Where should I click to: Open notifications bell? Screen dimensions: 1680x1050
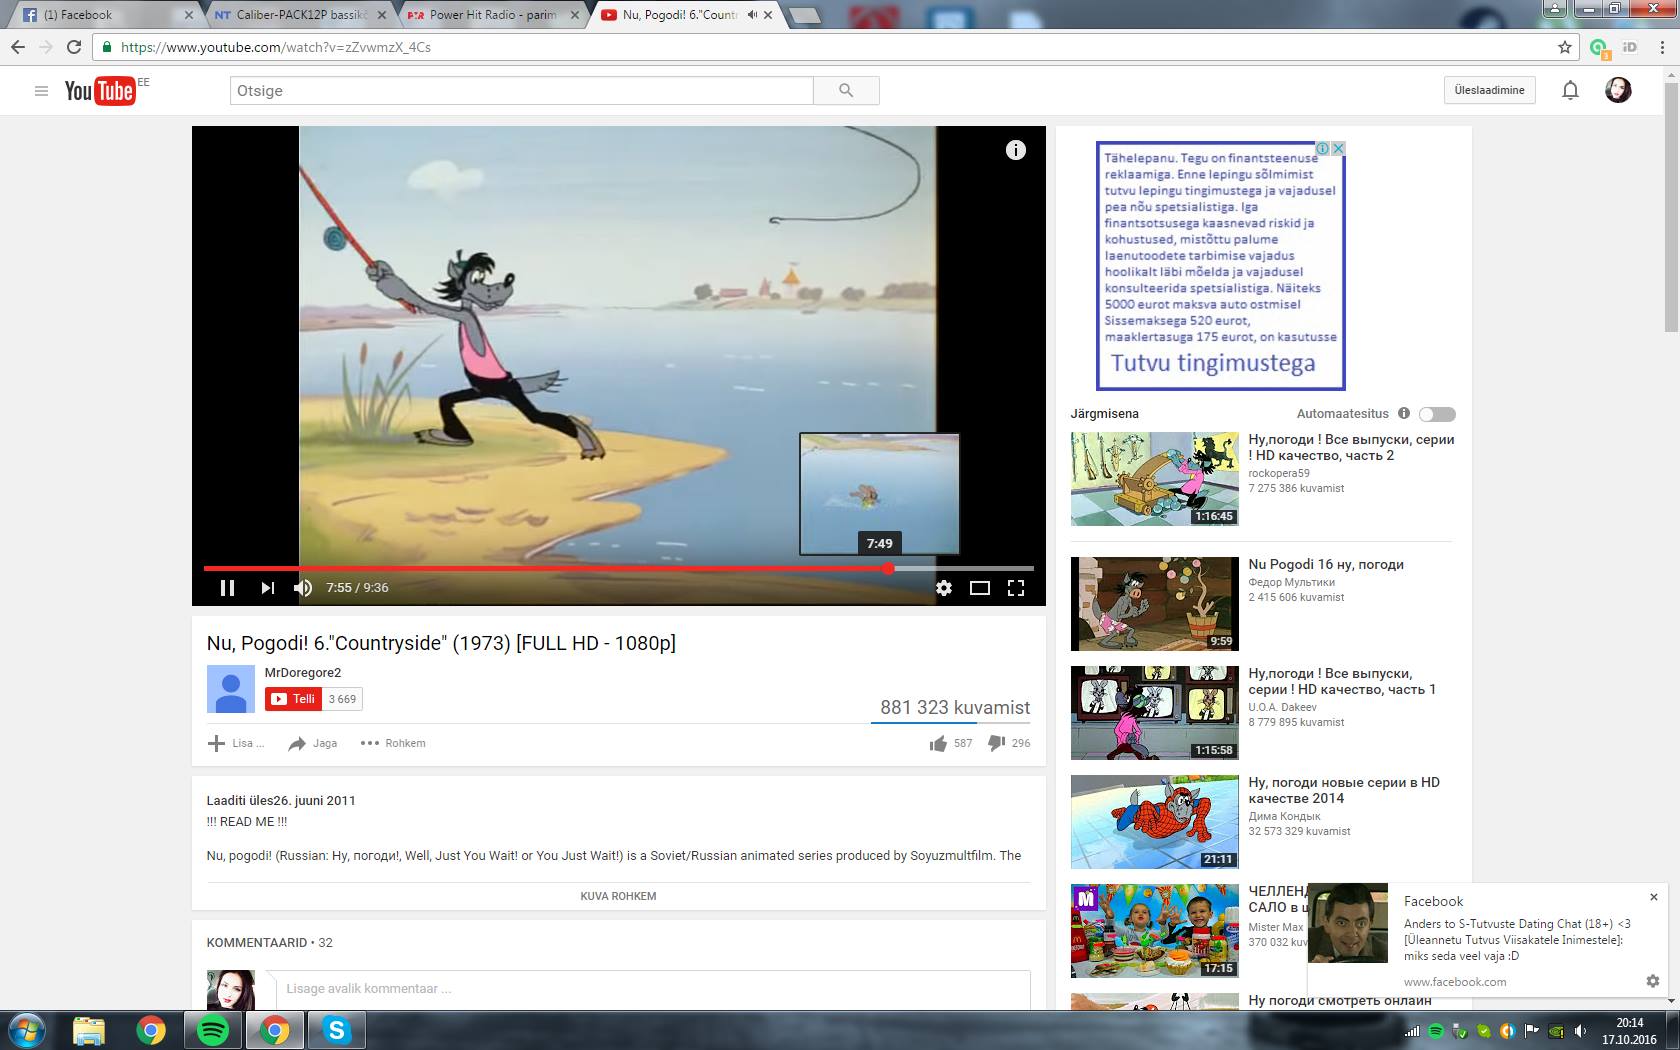tap(1570, 90)
